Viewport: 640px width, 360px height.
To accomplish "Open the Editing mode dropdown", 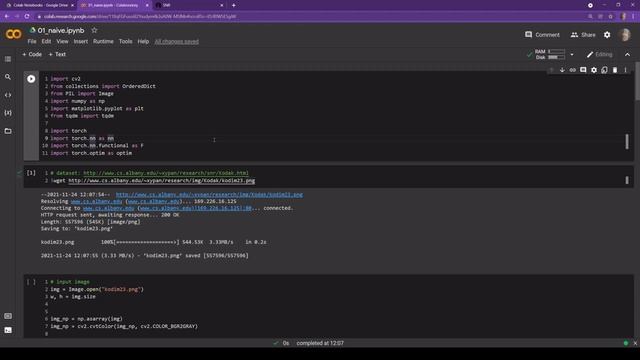I will [600, 54].
